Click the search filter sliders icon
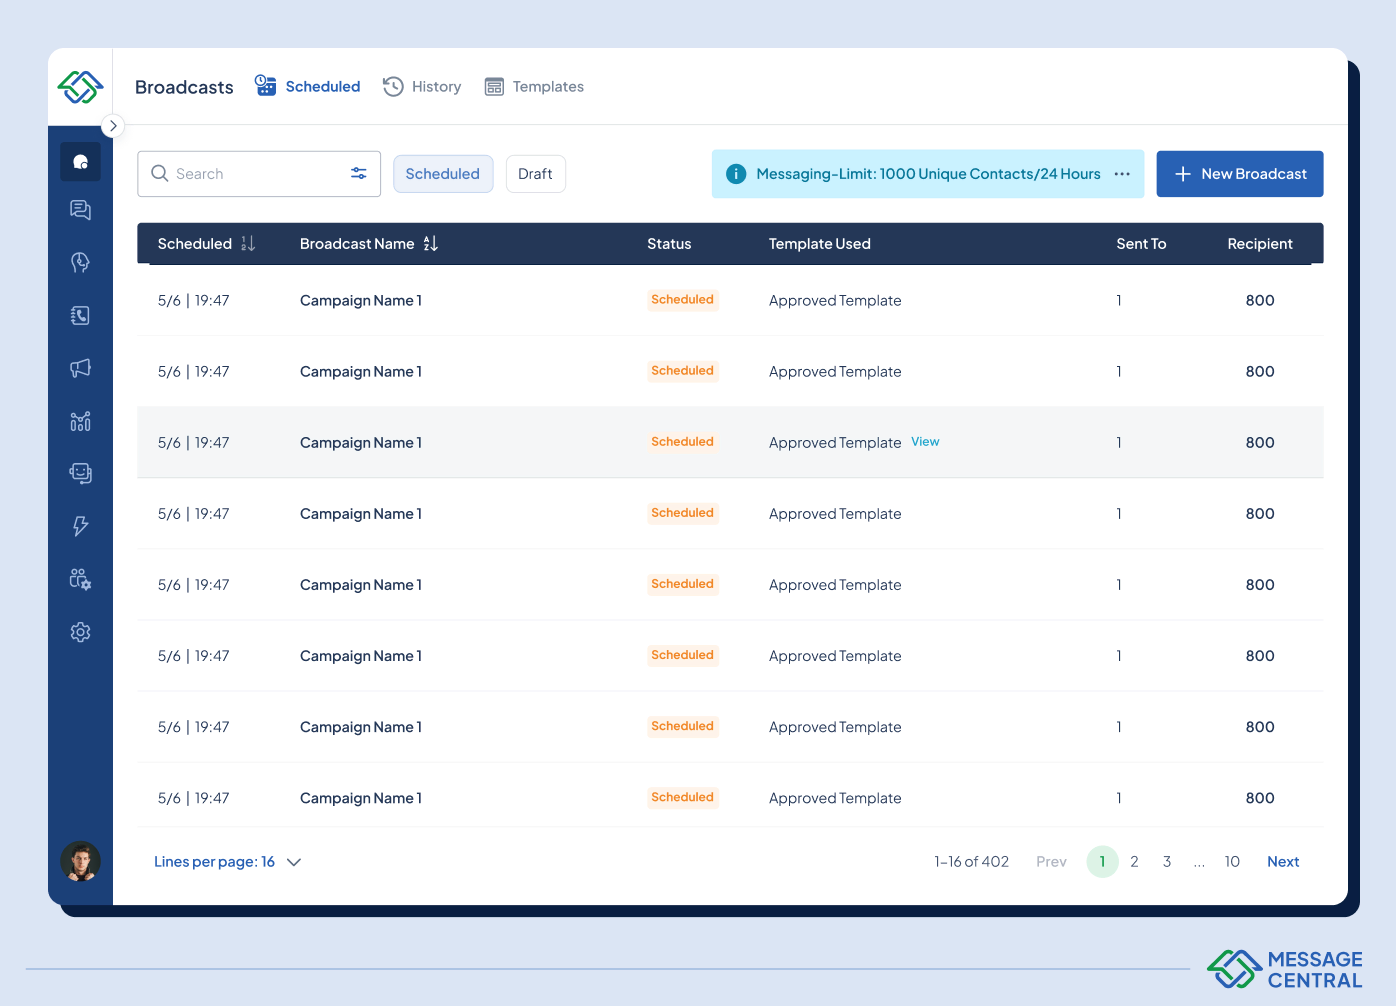This screenshot has width=1396, height=1006. 358,174
